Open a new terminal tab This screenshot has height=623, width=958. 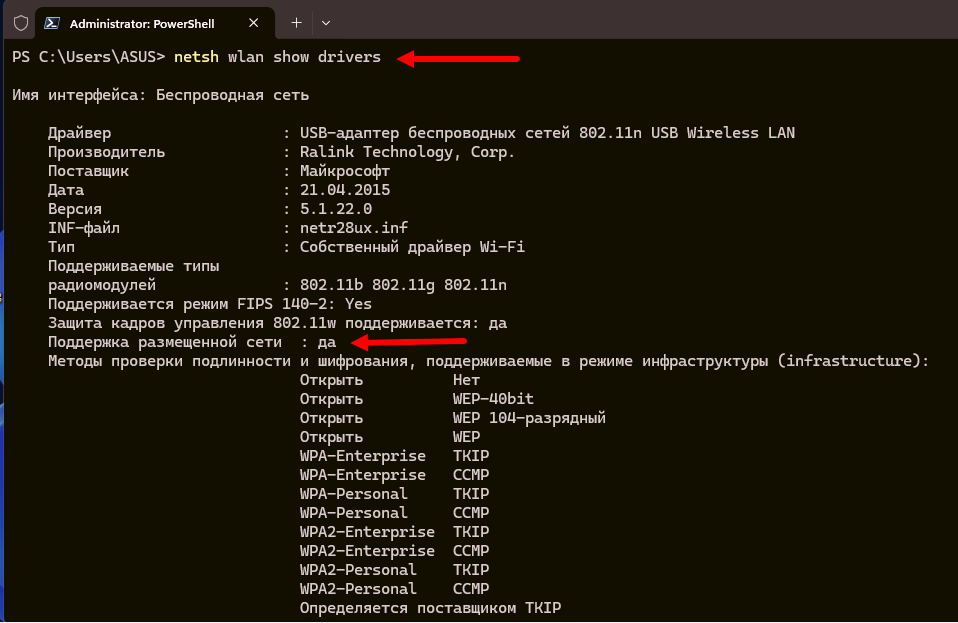[x=296, y=22]
